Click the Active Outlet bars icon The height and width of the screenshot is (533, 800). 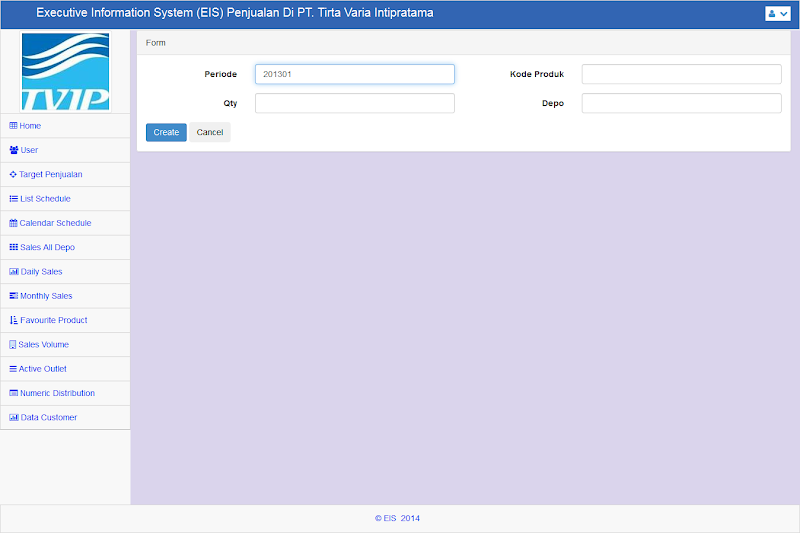pos(13,369)
